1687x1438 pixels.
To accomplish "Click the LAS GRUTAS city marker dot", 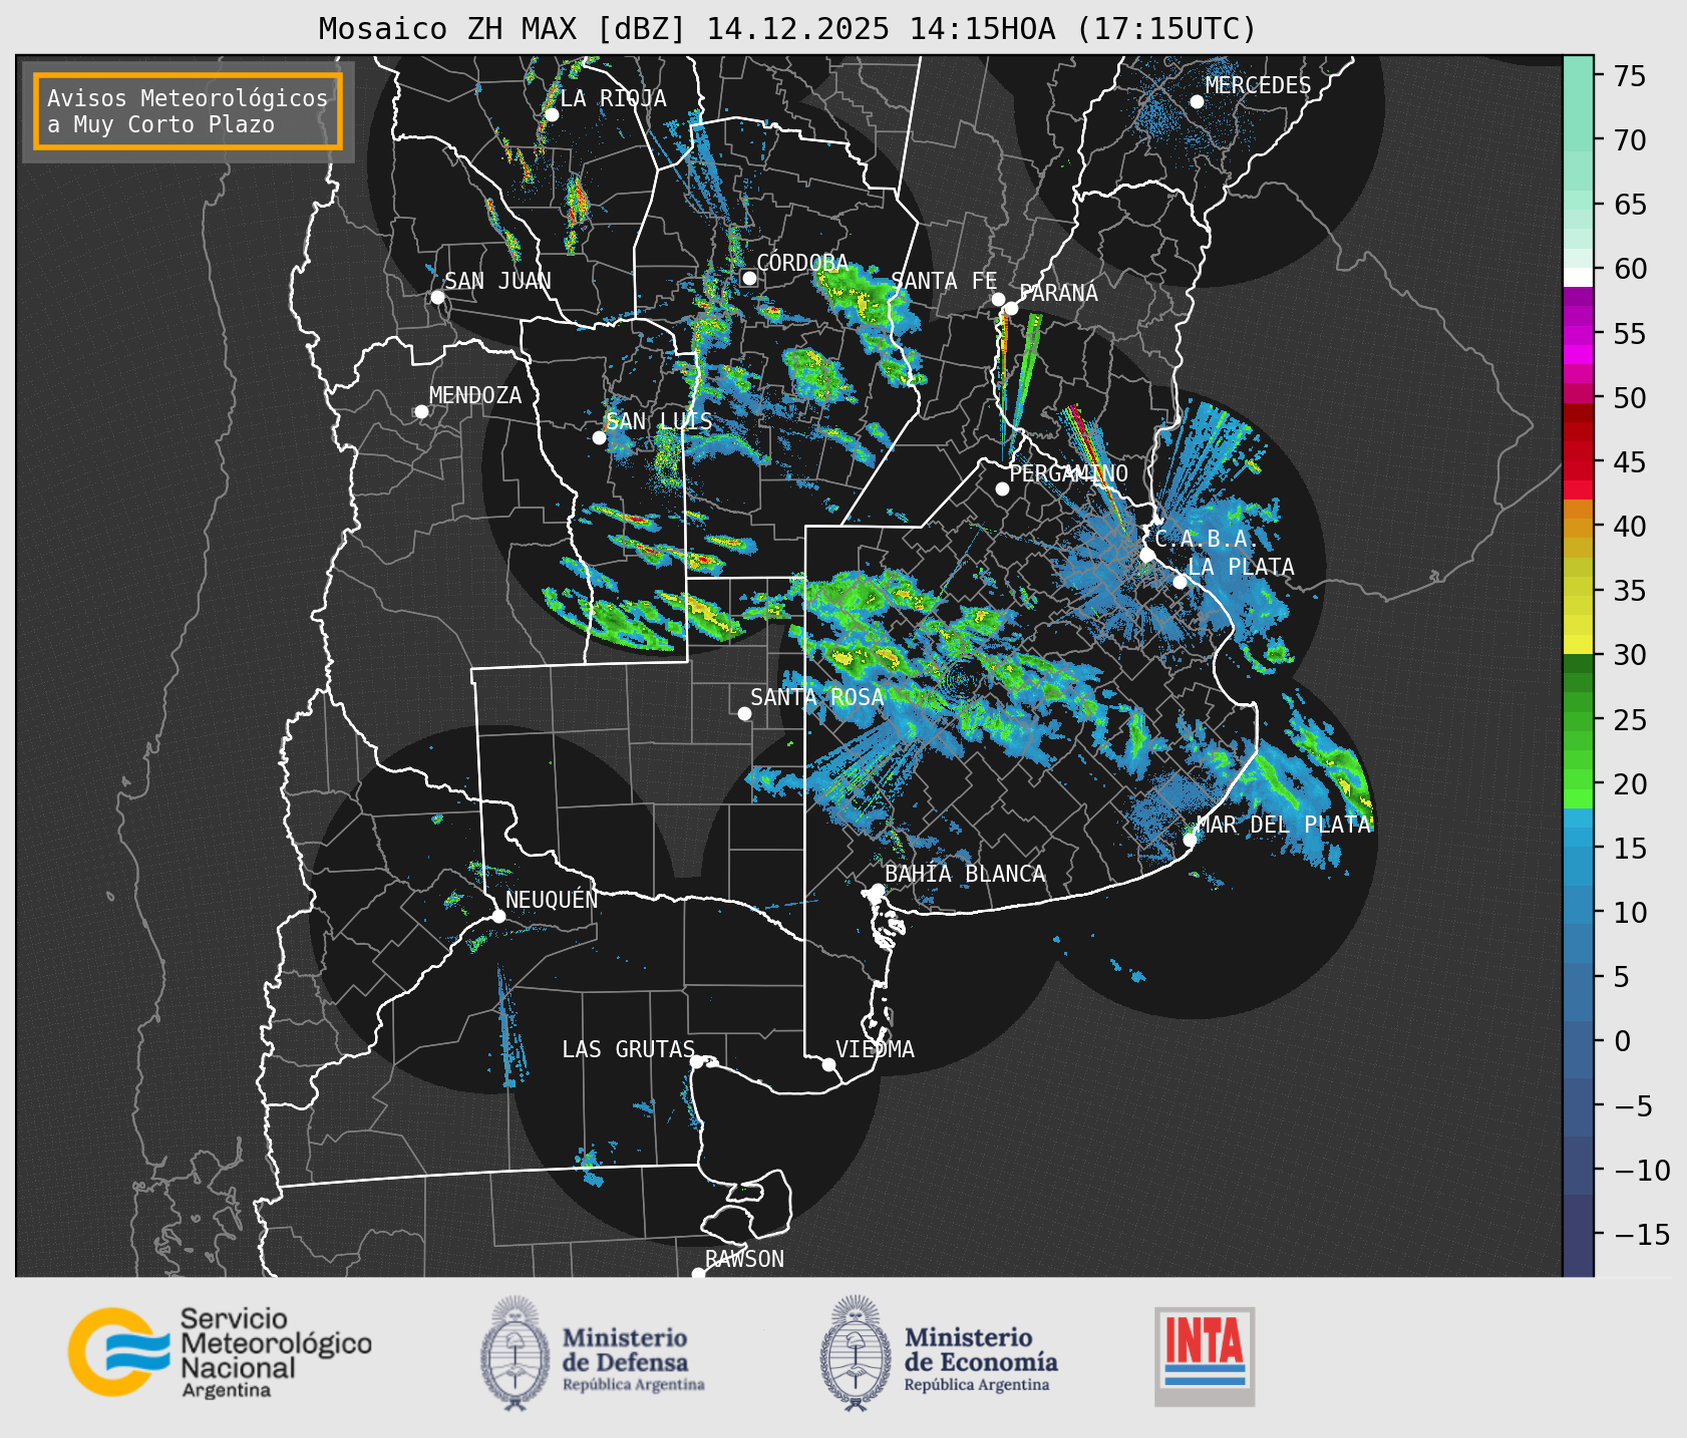I will click(x=697, y=1061).
